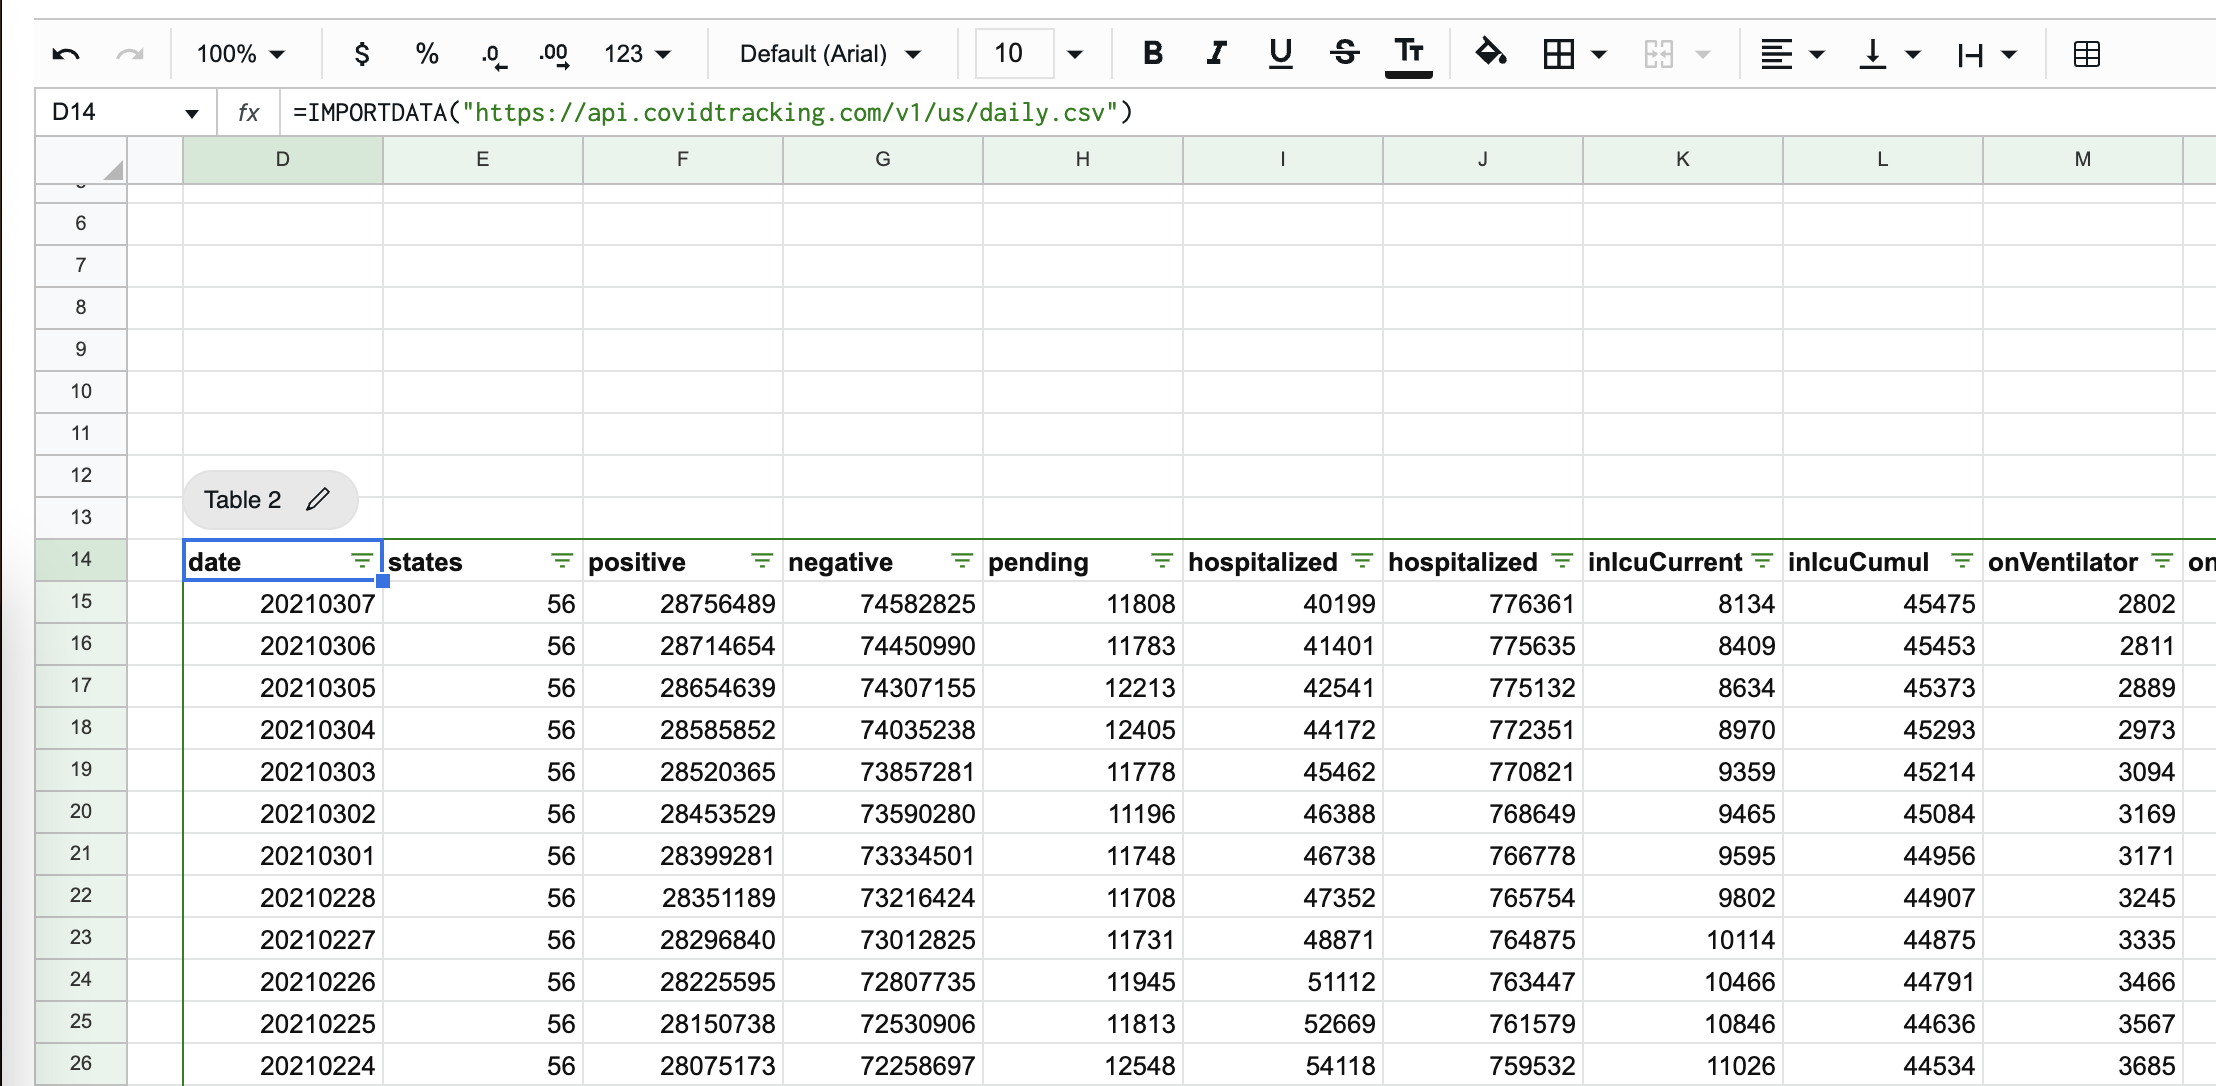Click the underline button
The width and height of the screenshot is (2216, 1086).
(1280, 54)
